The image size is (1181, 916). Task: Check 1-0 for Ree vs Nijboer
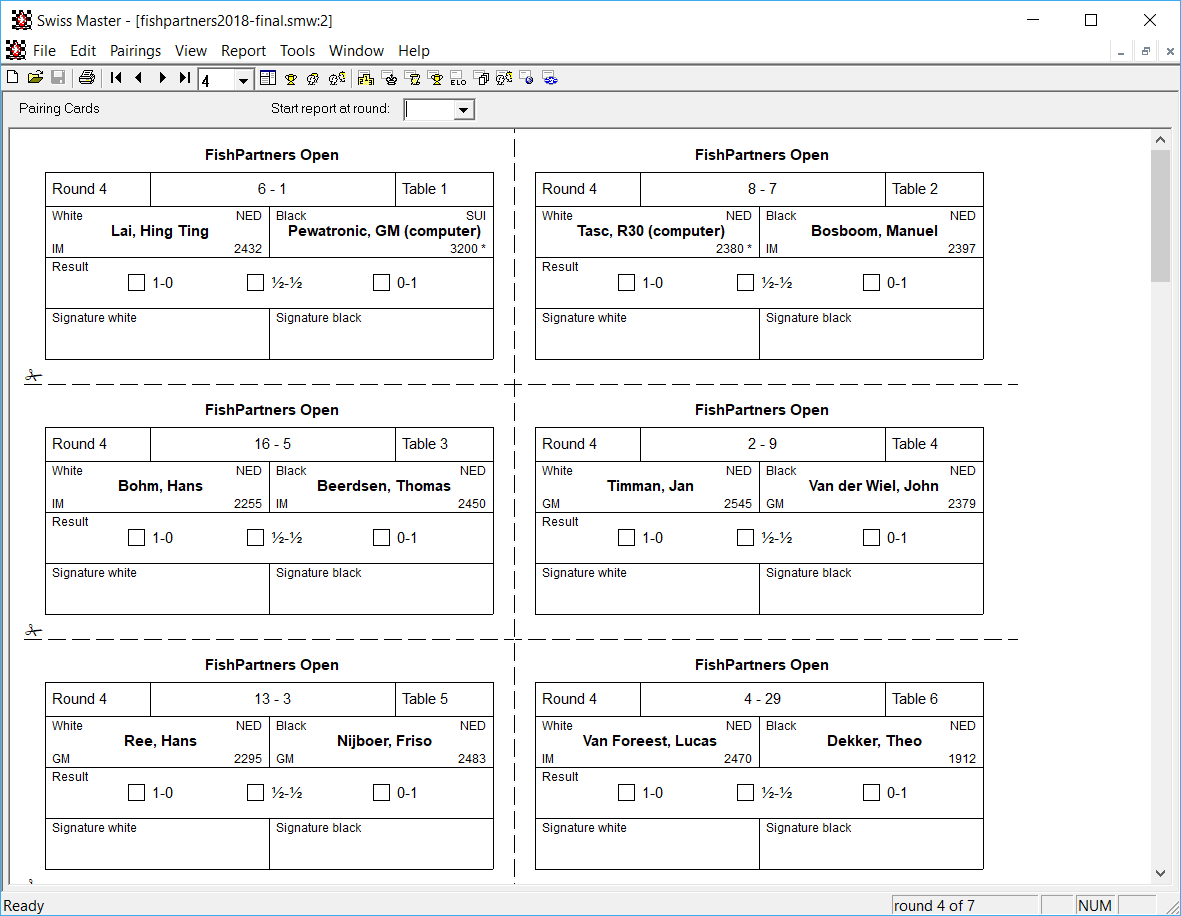pos(136,792)
